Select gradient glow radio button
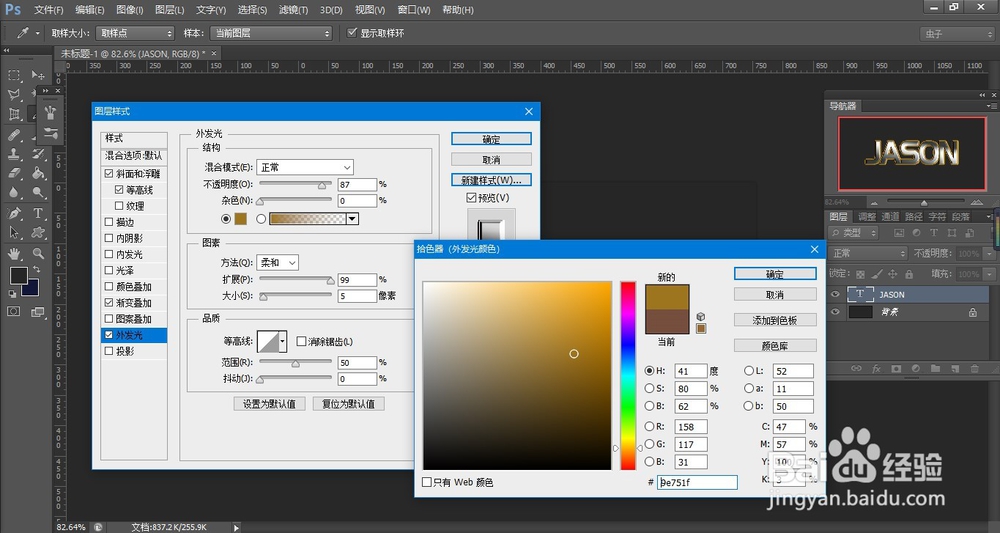Screen dimensions: 1000x533 tap(261, 219)
